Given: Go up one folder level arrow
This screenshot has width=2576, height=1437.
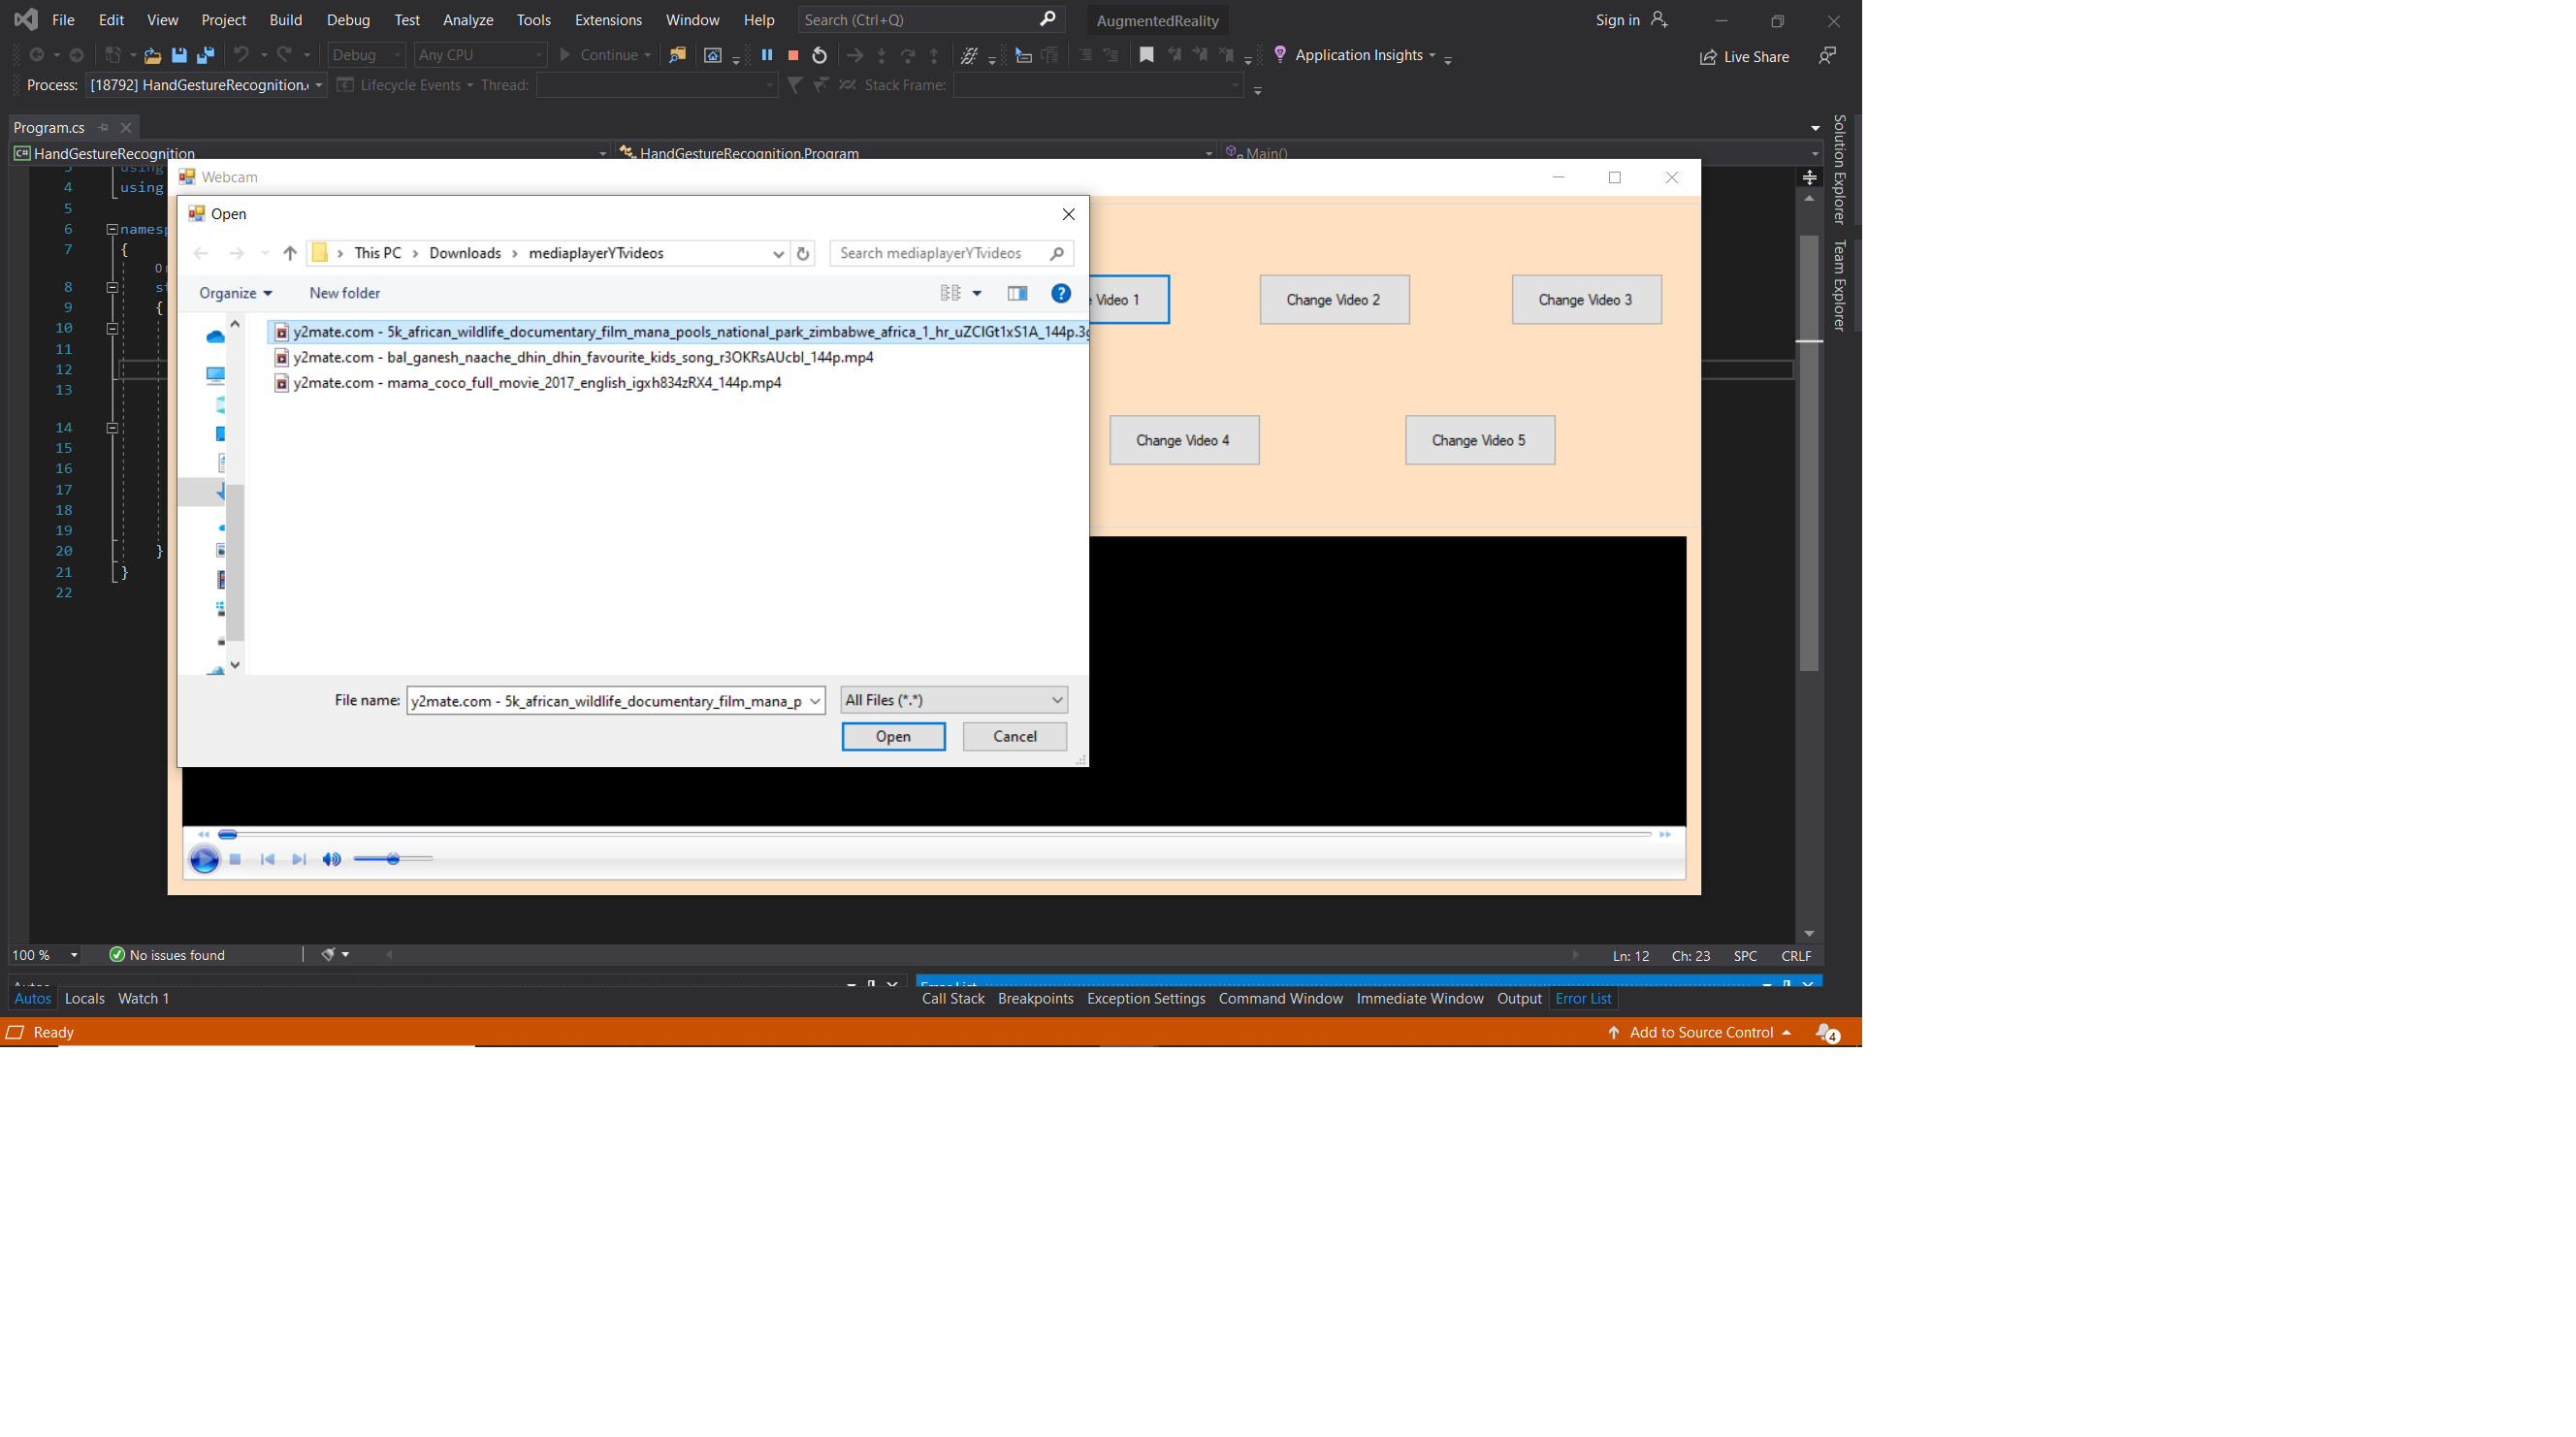Looking at the screenshot, I should (x=290, y=253).
